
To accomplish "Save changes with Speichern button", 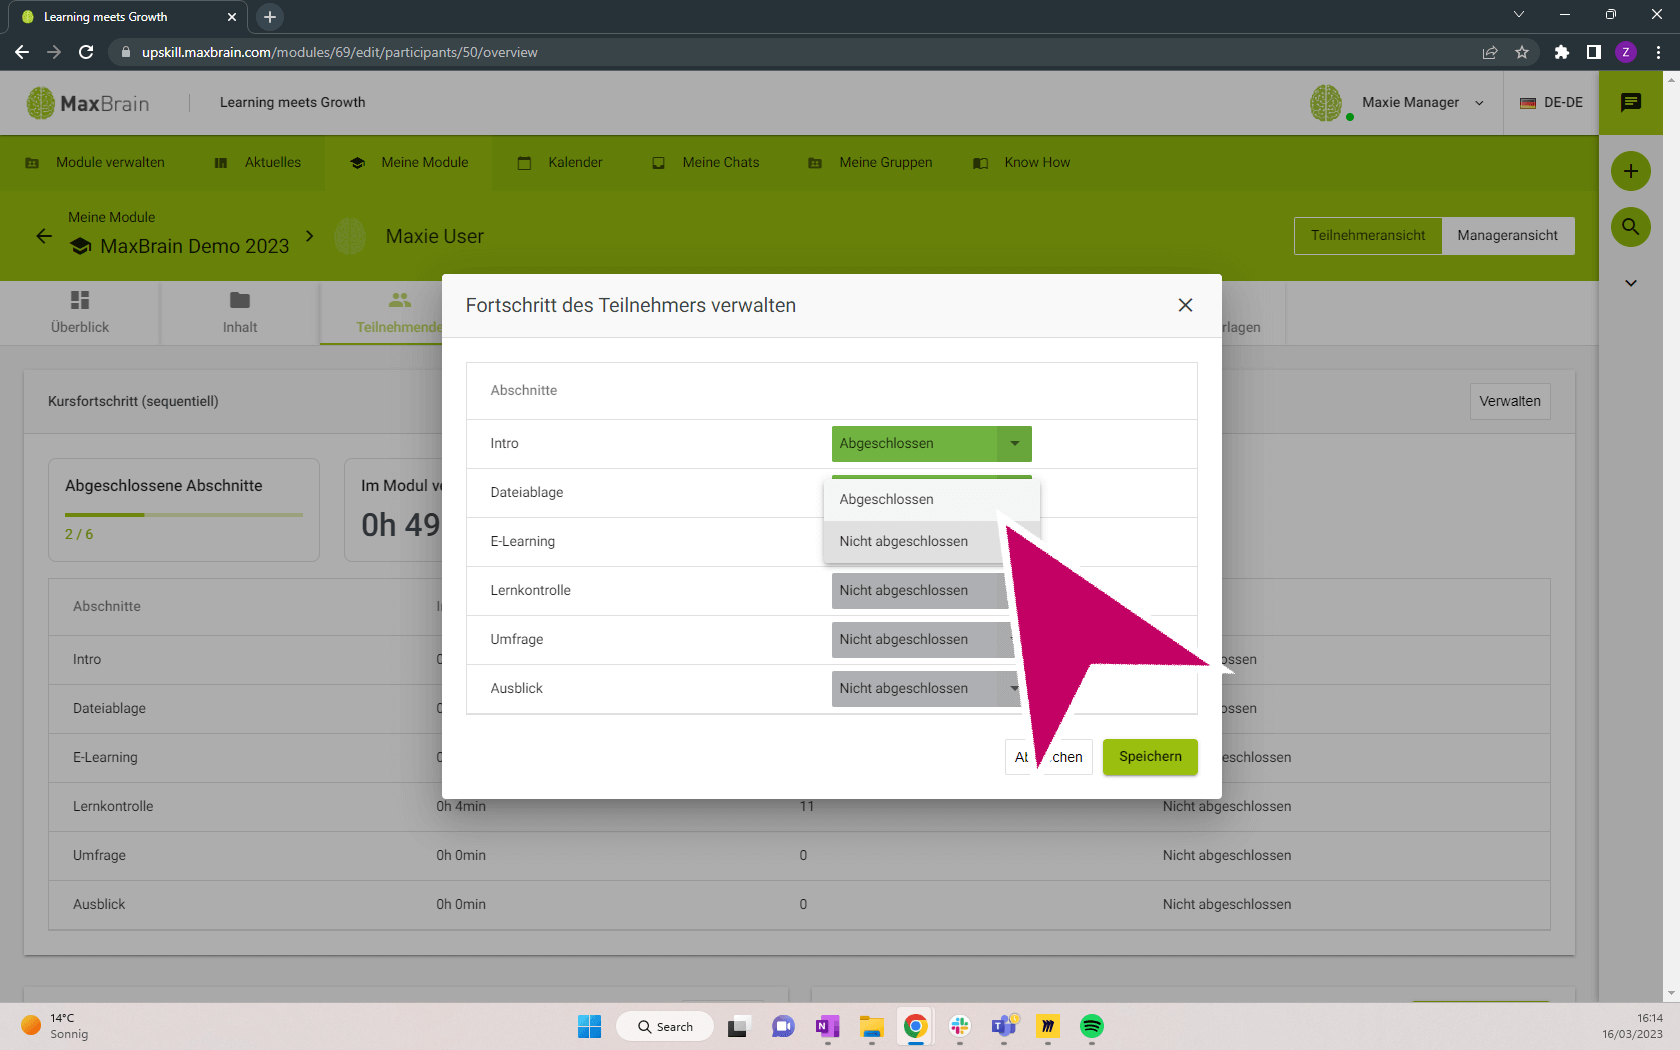I will pos(1150,756).
